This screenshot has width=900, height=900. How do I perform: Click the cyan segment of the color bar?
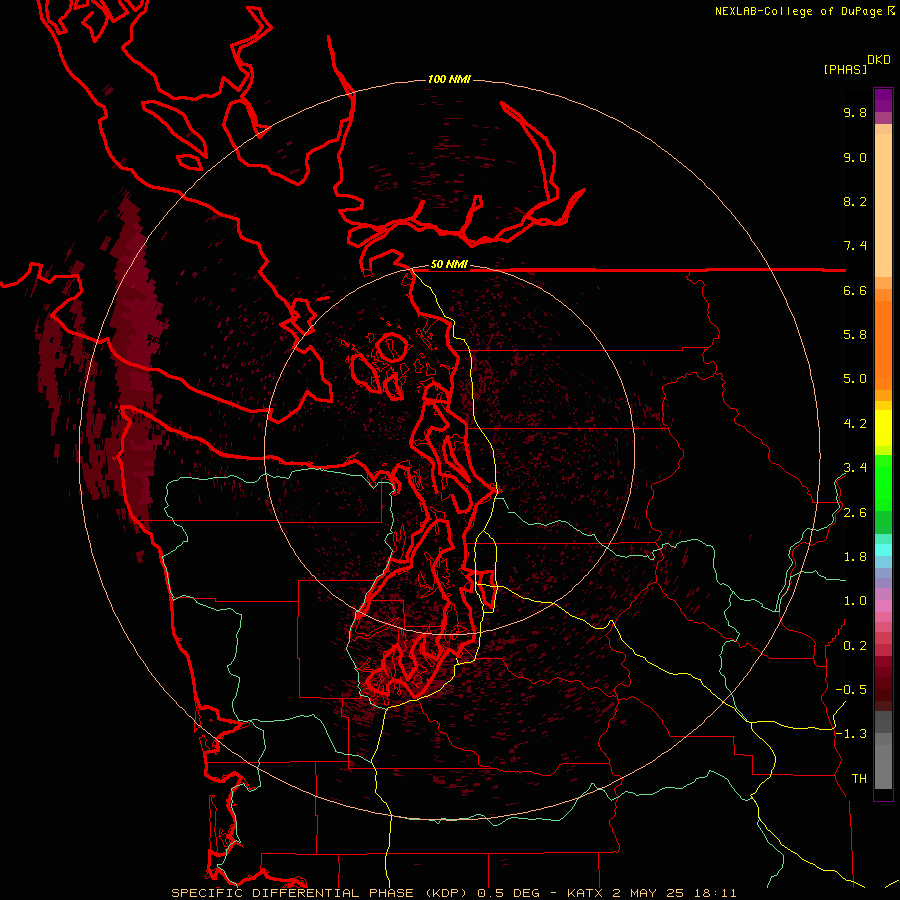883,550
